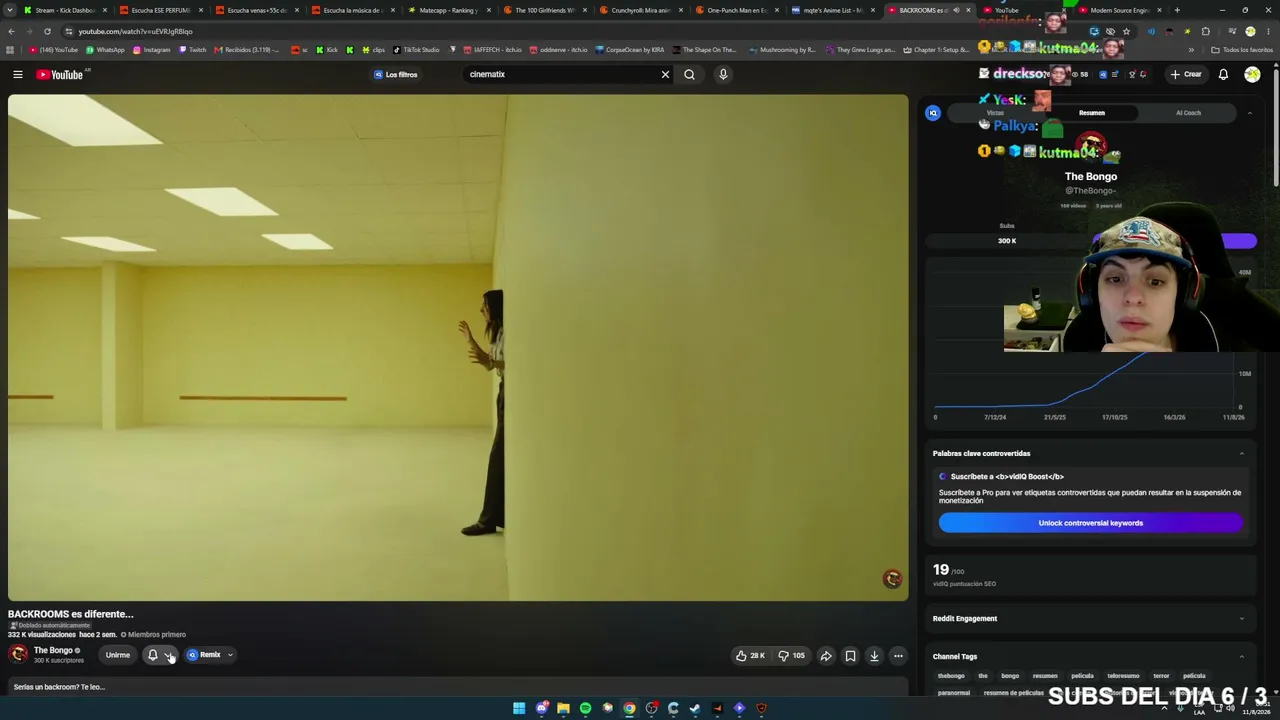Click the vidIQ Remix button
Image resolution: width=1280 pixels, height=720 pixels.
click(204, 655)
